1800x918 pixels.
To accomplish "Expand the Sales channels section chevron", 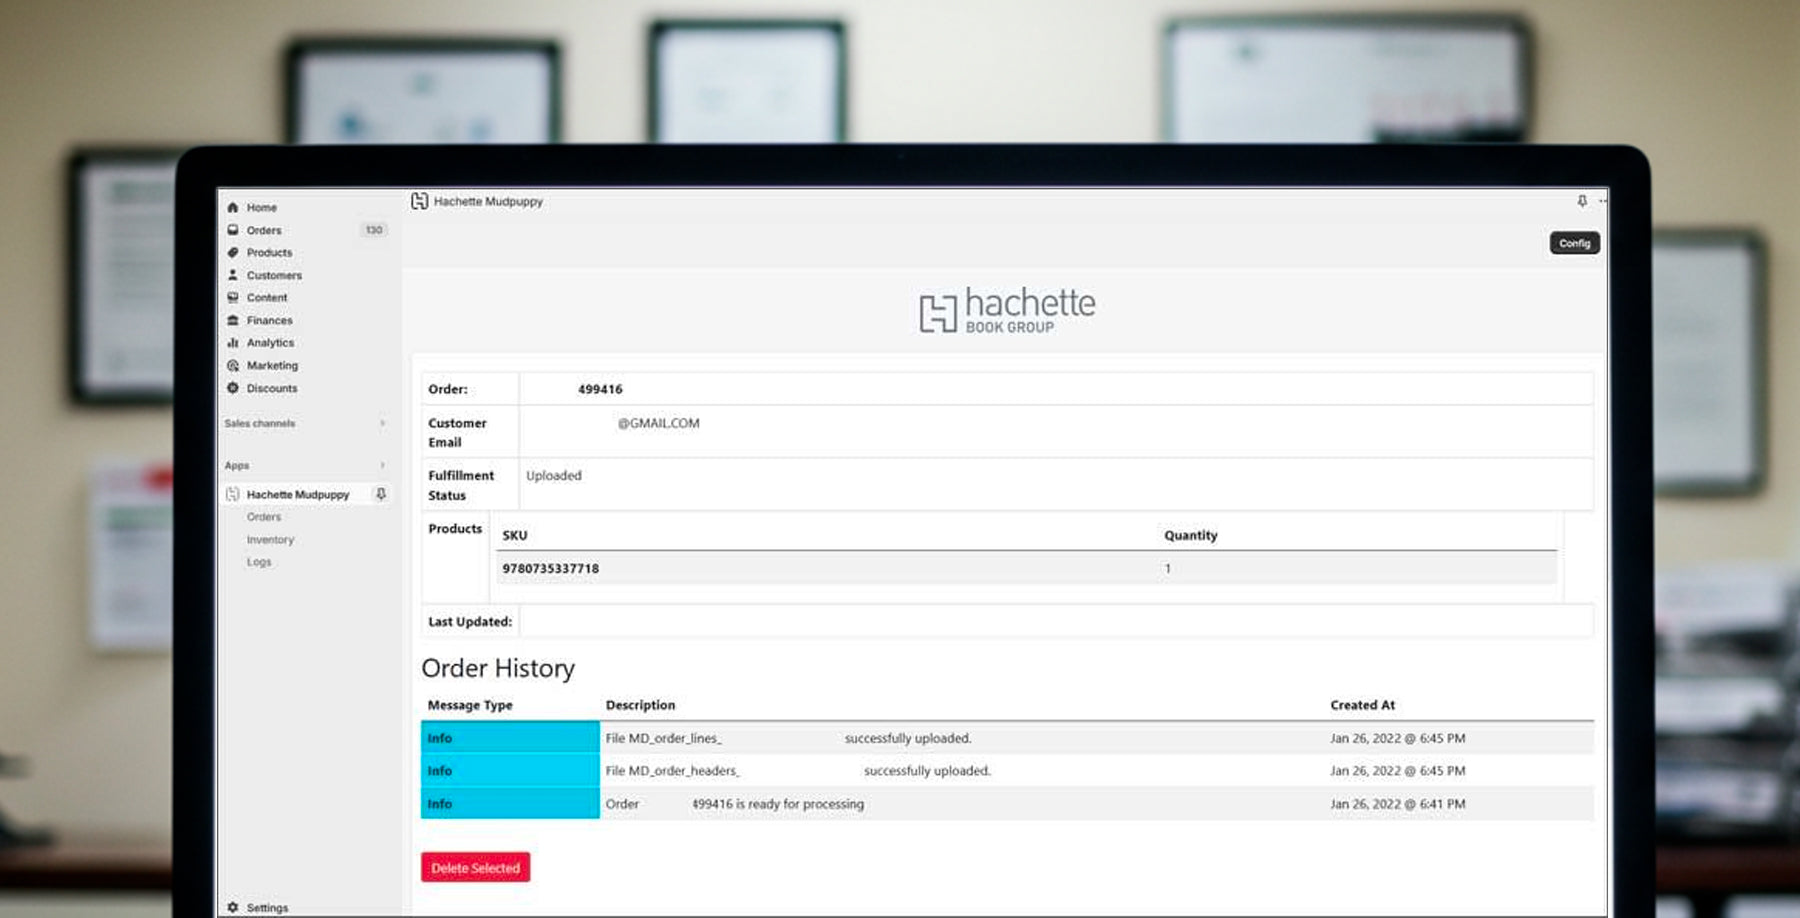I will (x=382, y=423).
